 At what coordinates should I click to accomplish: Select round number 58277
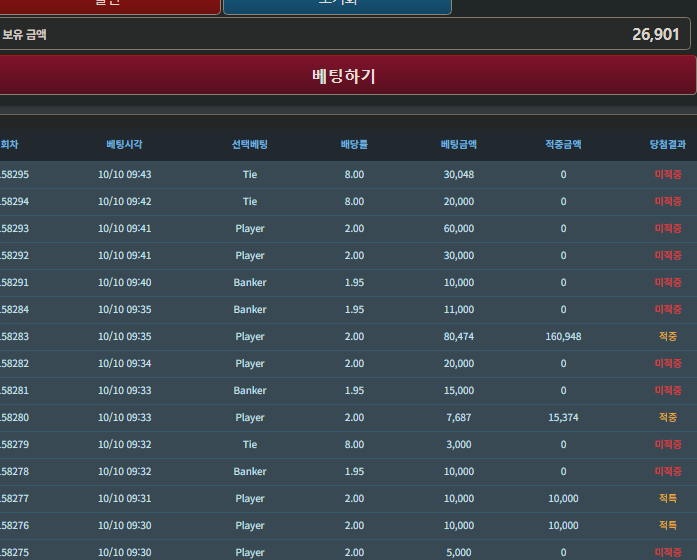click(14, 499)
